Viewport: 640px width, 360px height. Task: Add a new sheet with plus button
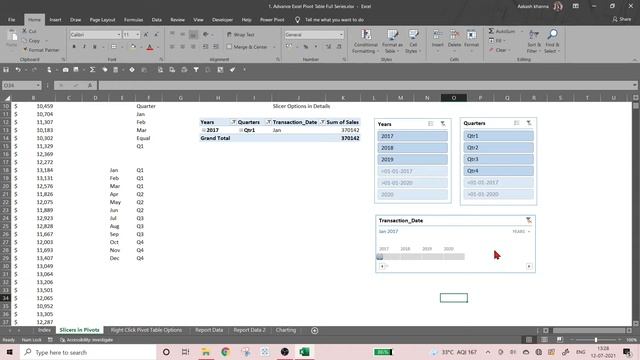(314, 330)
